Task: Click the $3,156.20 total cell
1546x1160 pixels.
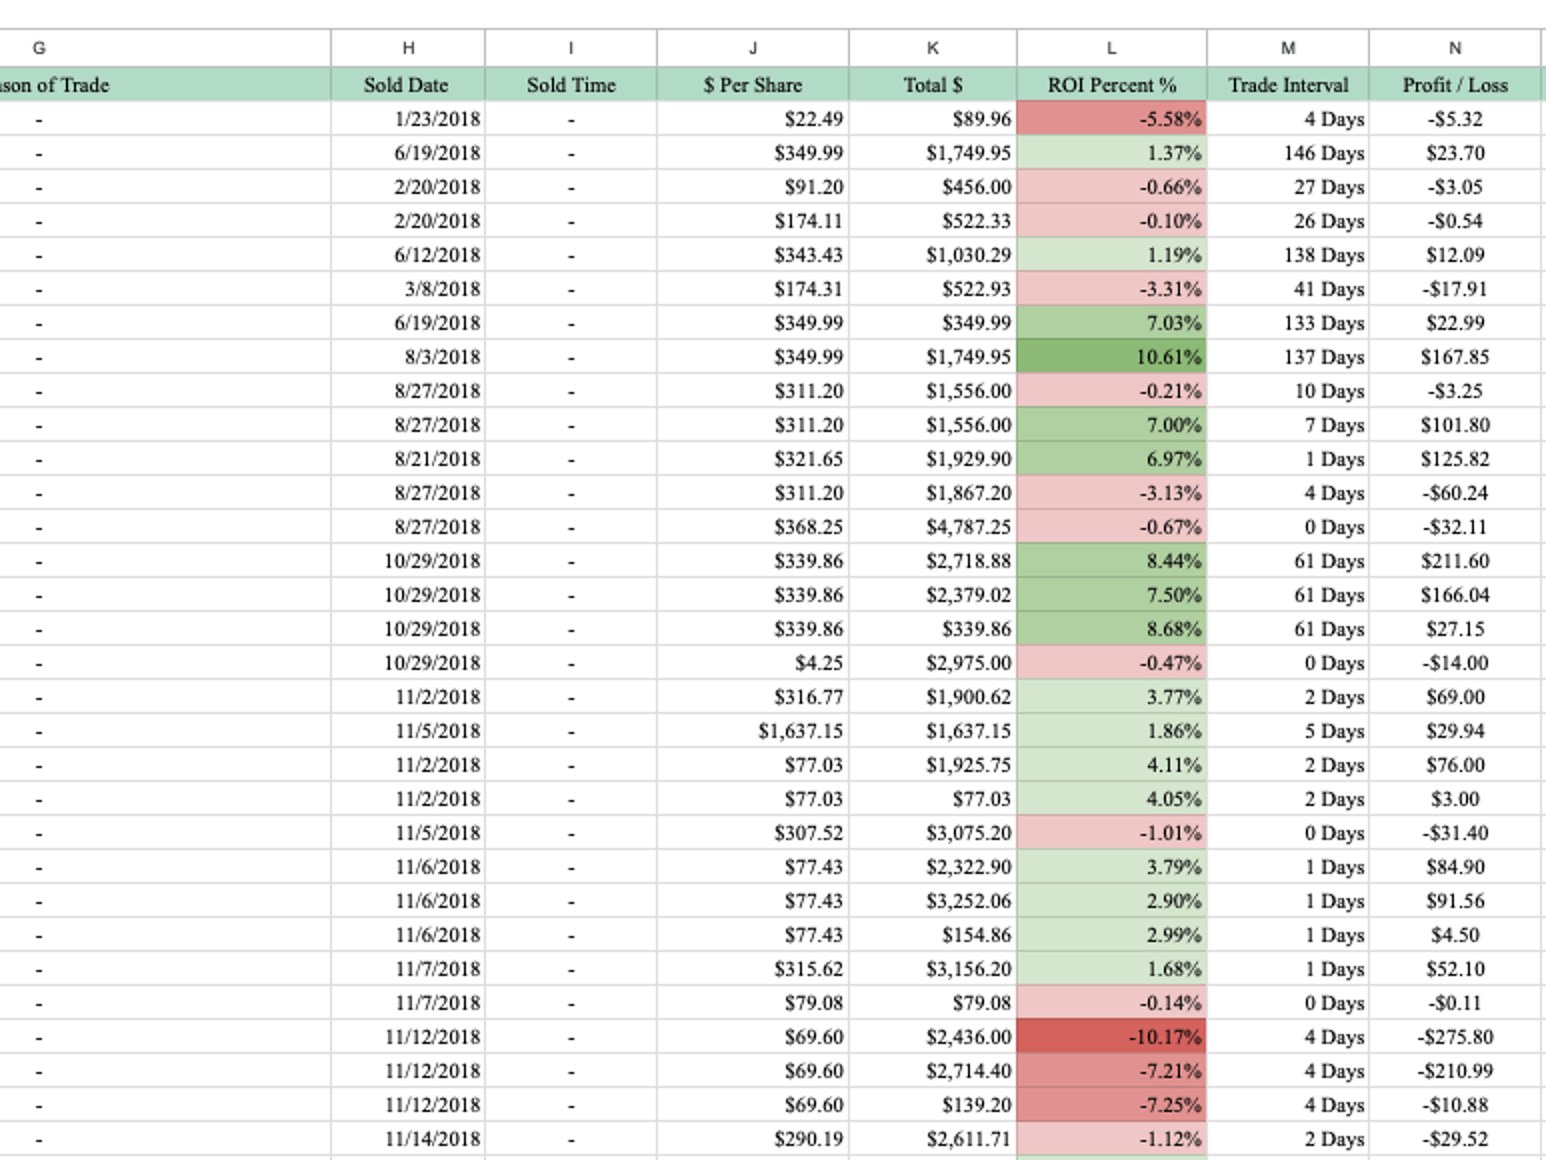Action: click(933, 969)
